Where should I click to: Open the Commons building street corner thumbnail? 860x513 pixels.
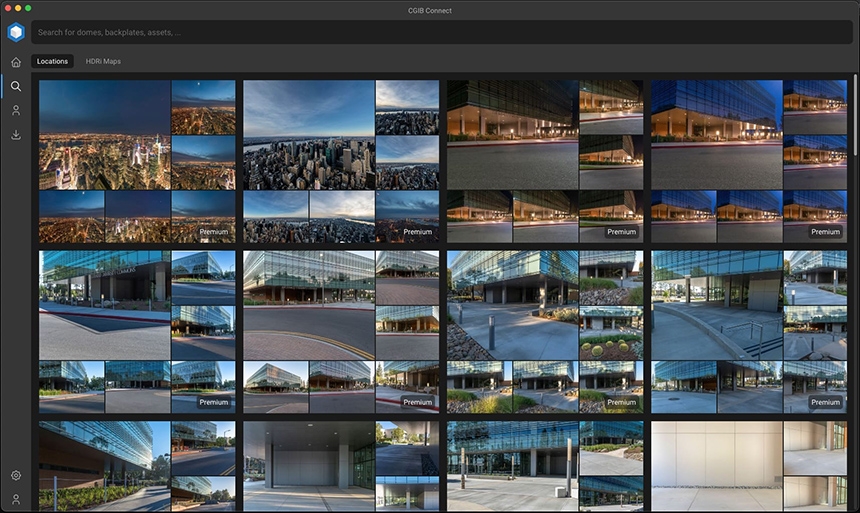(105, 305)
